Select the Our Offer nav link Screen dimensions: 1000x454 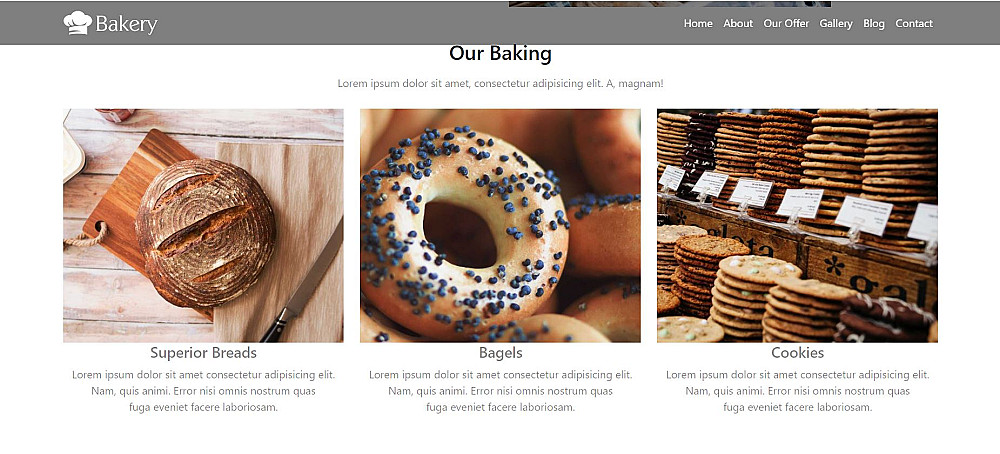[x=786, y=24]
